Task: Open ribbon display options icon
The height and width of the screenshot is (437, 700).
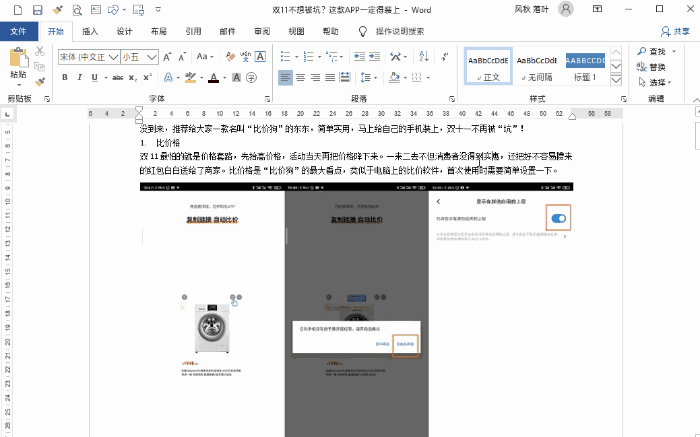Action: pyautogui.click(x=597, y=9)
